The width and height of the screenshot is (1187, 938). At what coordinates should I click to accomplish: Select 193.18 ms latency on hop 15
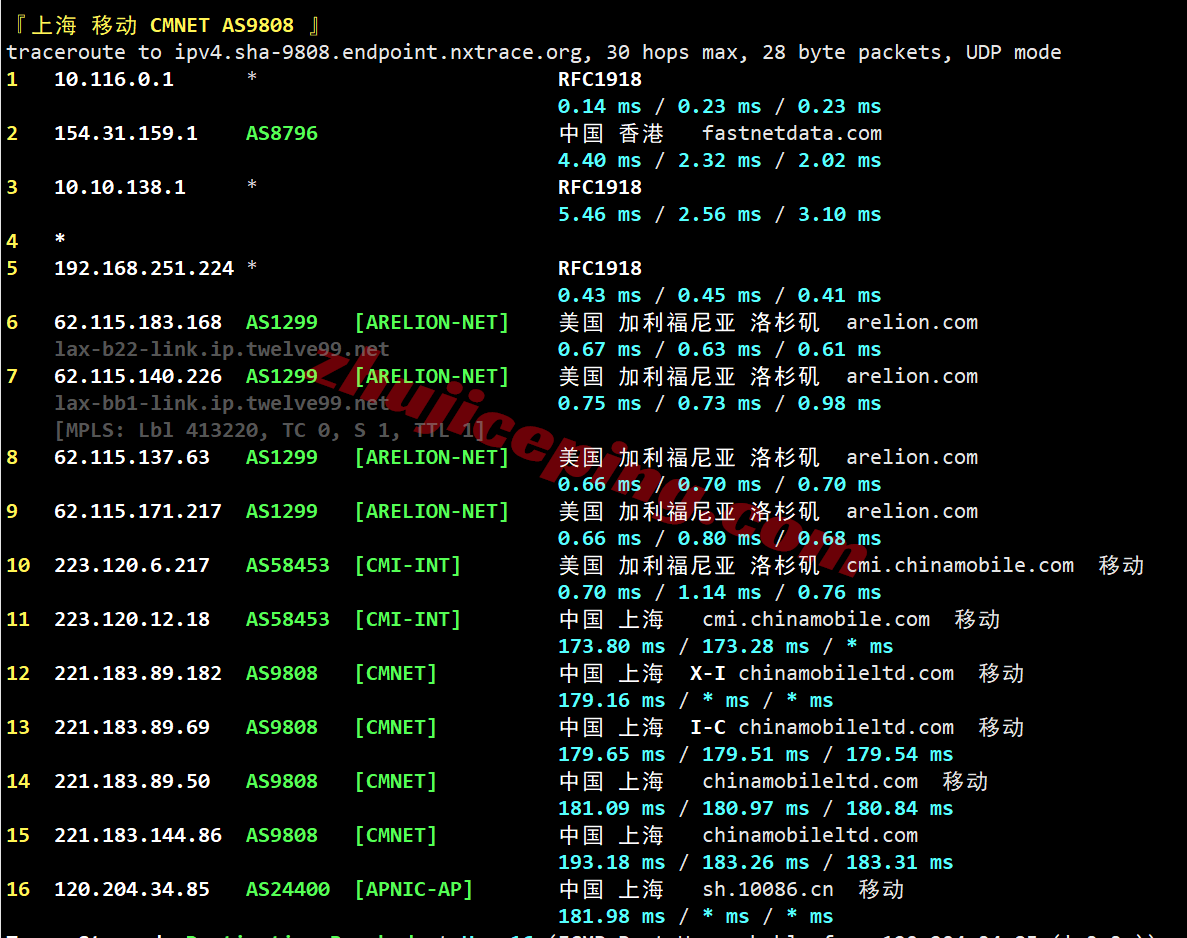click(x=612, y=862)
